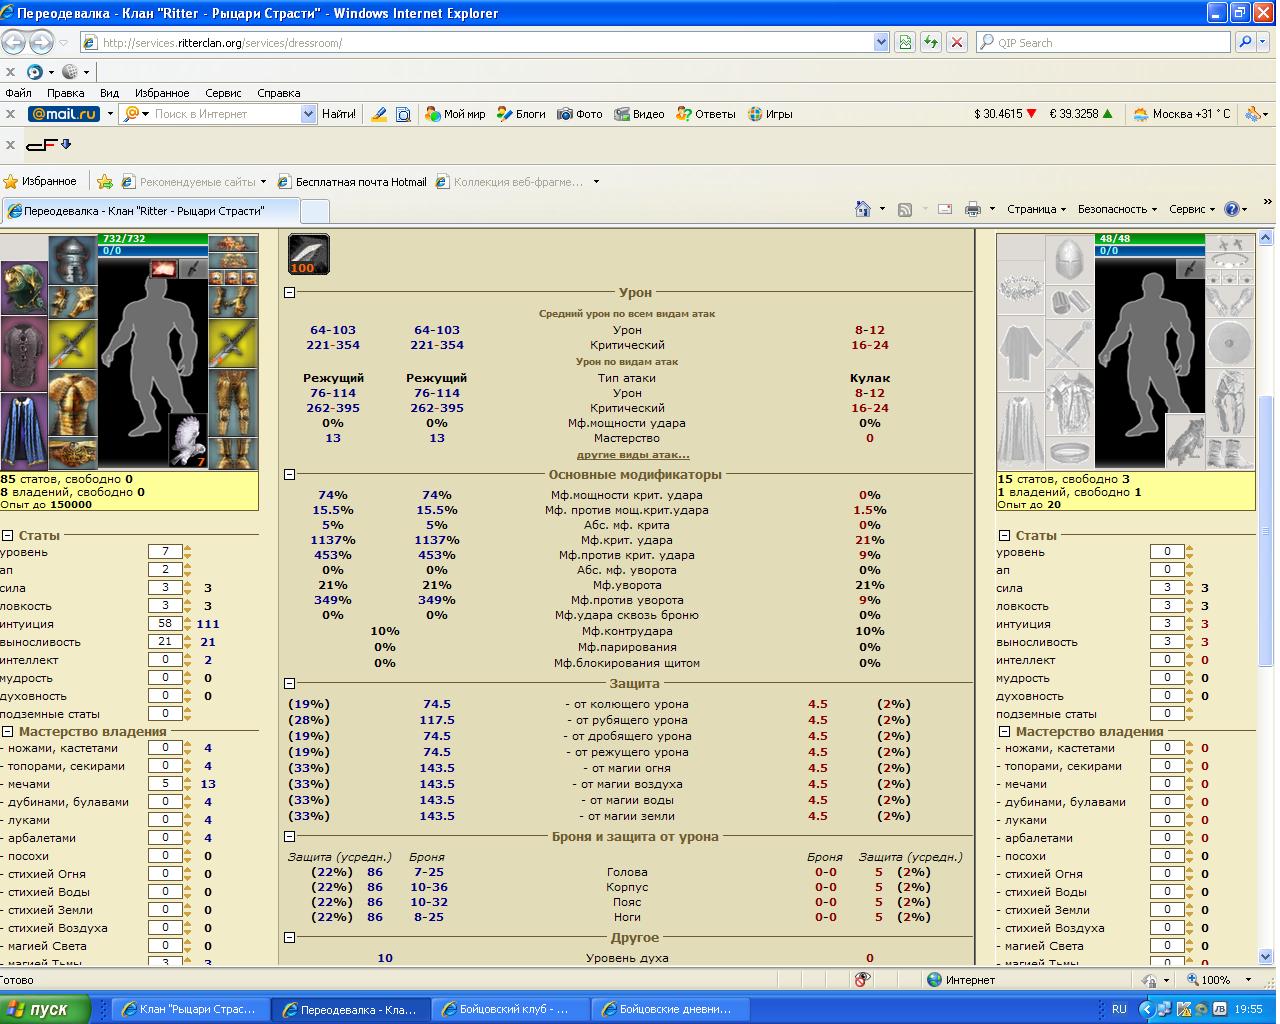Select the white owl pet slot

(x=188, y=441)
